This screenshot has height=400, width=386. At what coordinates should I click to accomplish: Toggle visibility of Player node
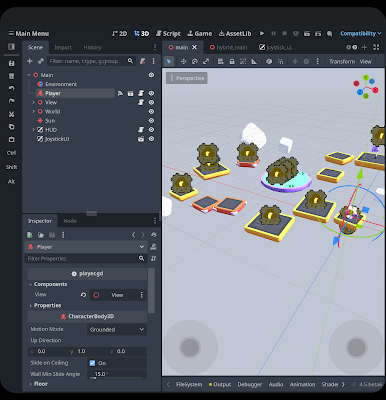tap(151, 93)
